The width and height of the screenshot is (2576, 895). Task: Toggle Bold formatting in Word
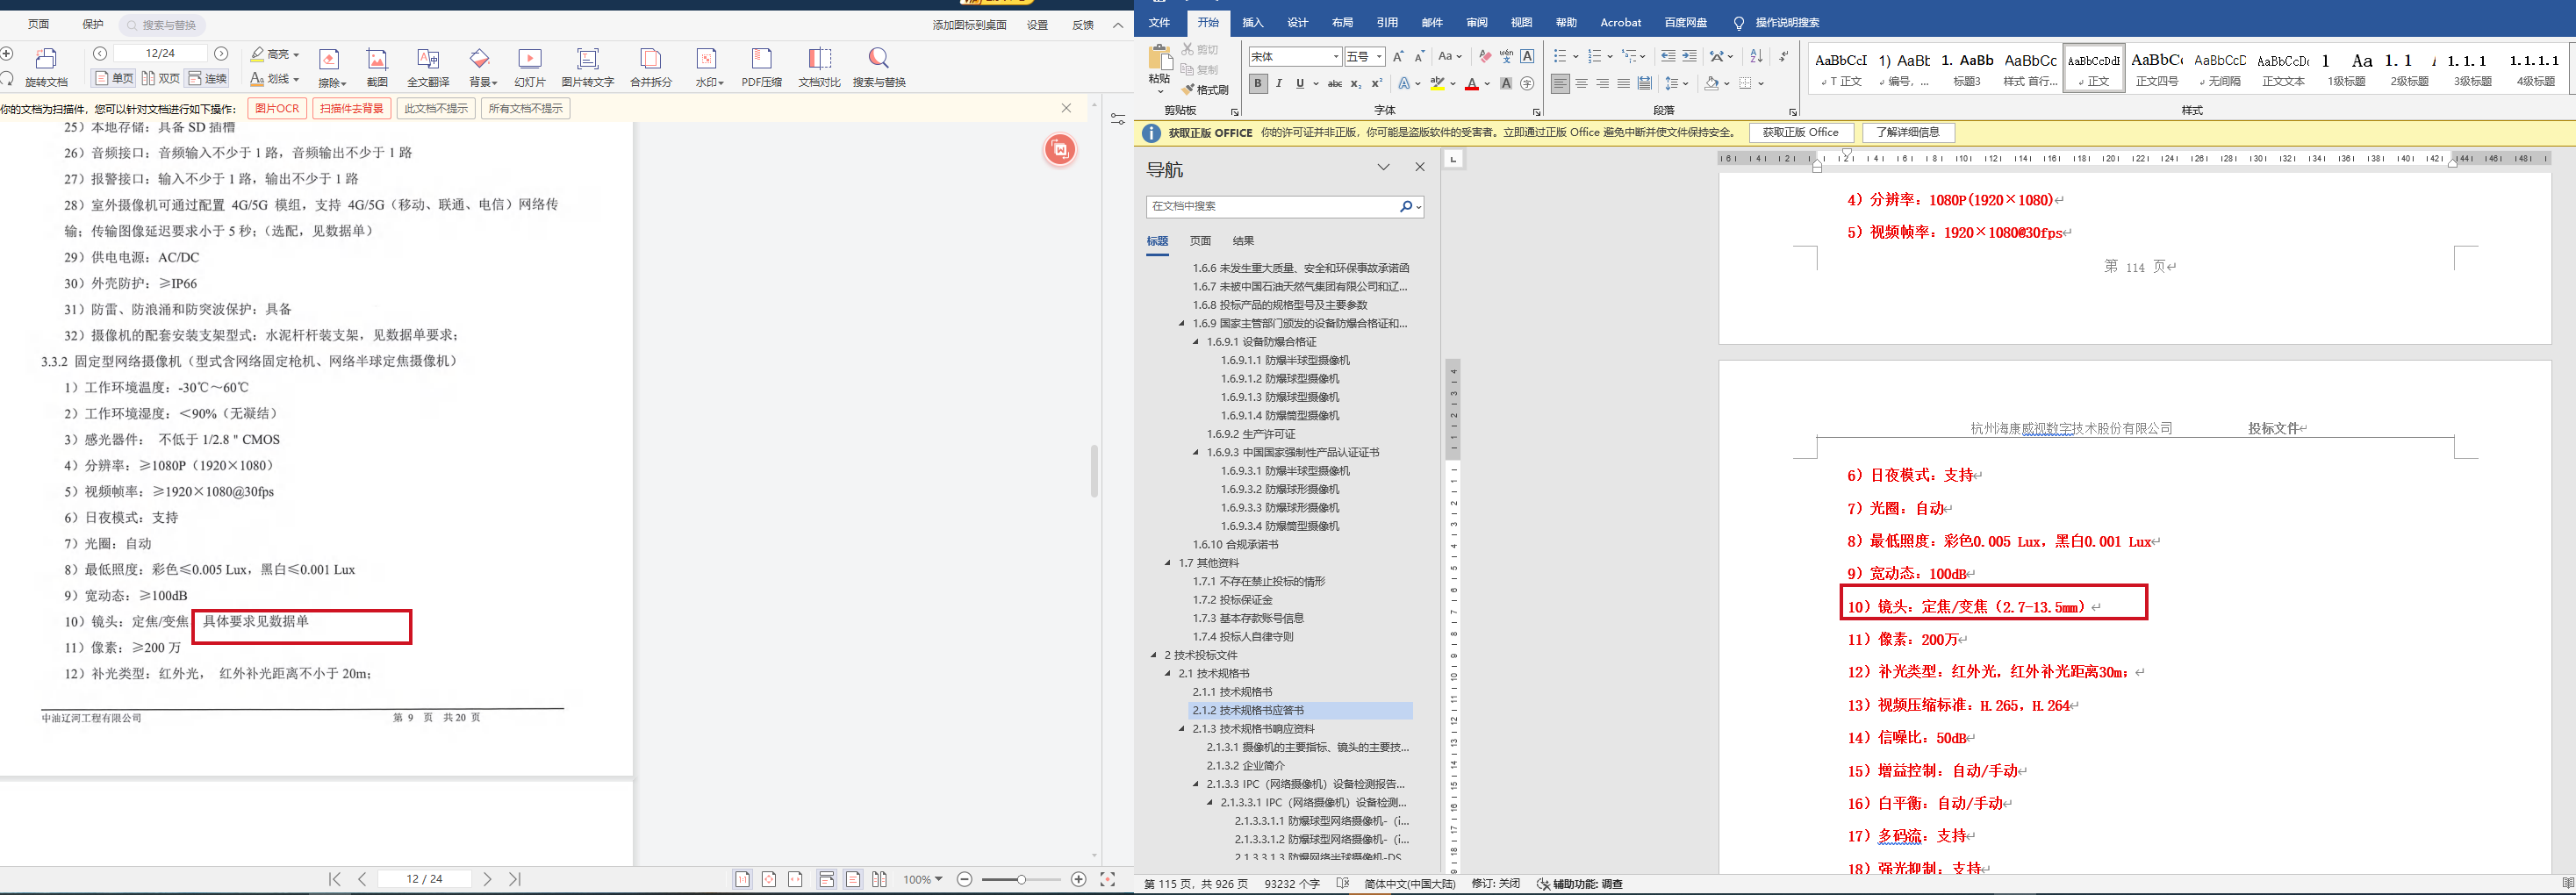1258,84
